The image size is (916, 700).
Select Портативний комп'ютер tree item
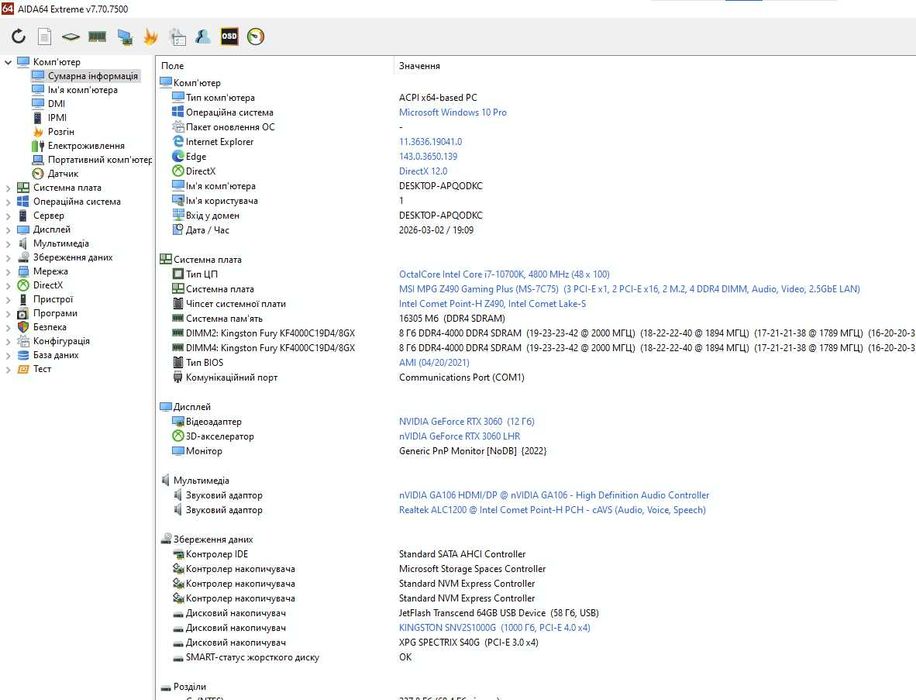(x=99, y=160)
